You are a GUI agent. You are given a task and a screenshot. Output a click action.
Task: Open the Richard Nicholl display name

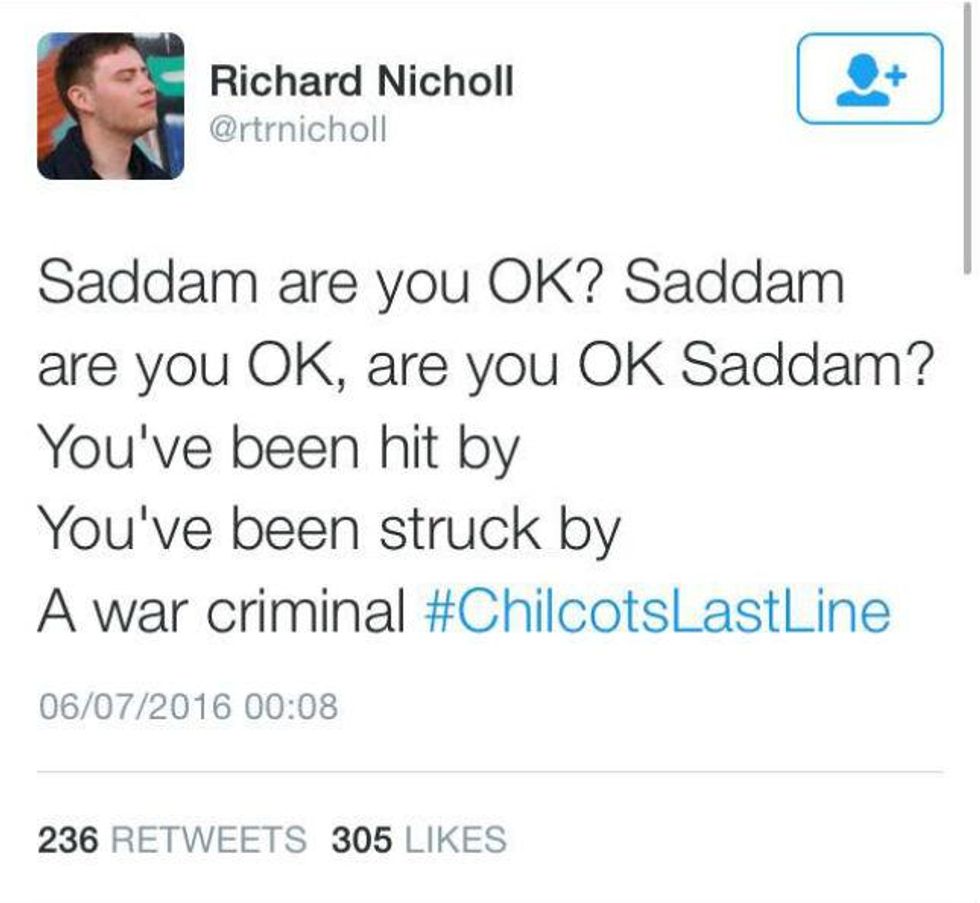(x=362, y=81)
